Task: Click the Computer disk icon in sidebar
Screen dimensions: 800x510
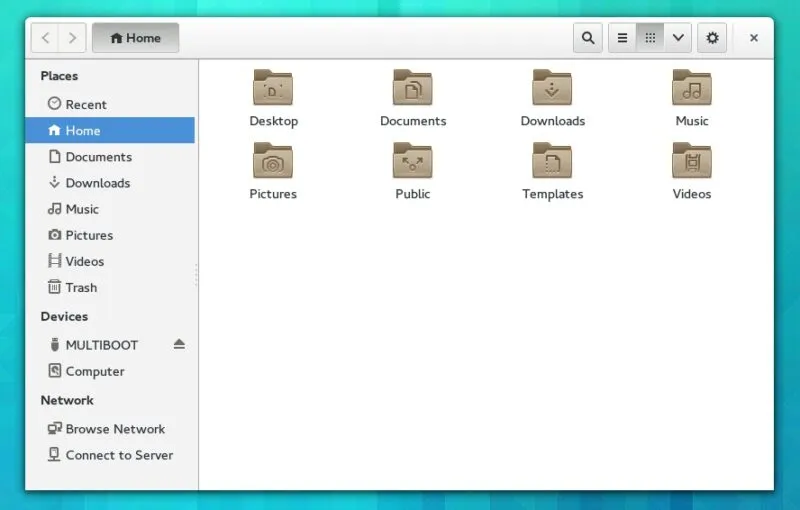Action: tap(55, 370)
